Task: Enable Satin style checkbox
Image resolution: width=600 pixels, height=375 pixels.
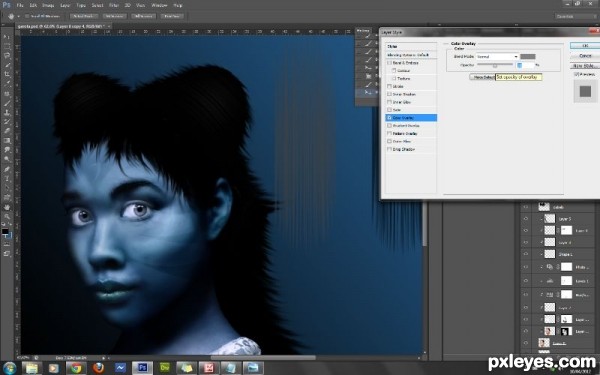Action: point(390,110)
